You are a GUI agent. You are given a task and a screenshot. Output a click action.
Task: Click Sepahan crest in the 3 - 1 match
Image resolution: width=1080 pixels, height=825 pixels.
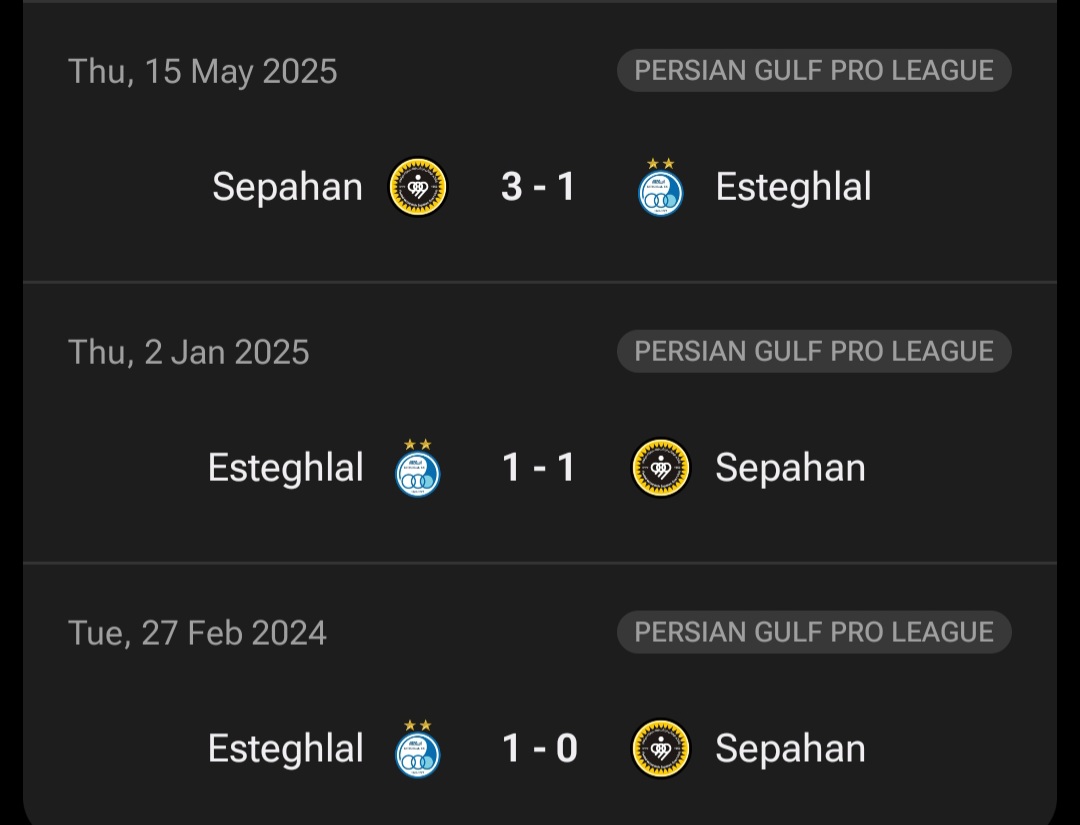point(418,187)
